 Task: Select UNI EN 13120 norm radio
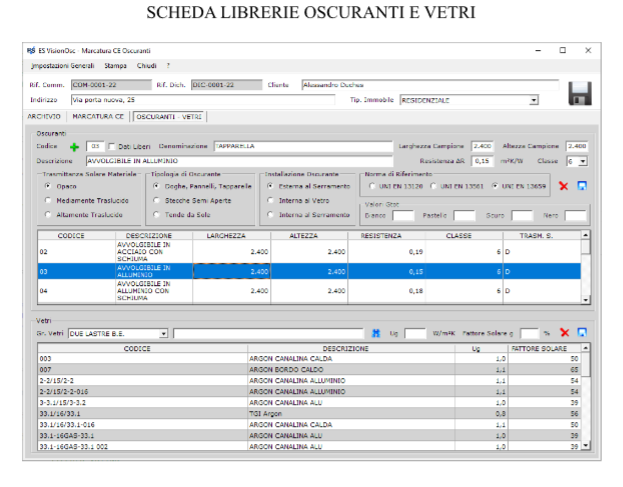click(x=372, y=186)
